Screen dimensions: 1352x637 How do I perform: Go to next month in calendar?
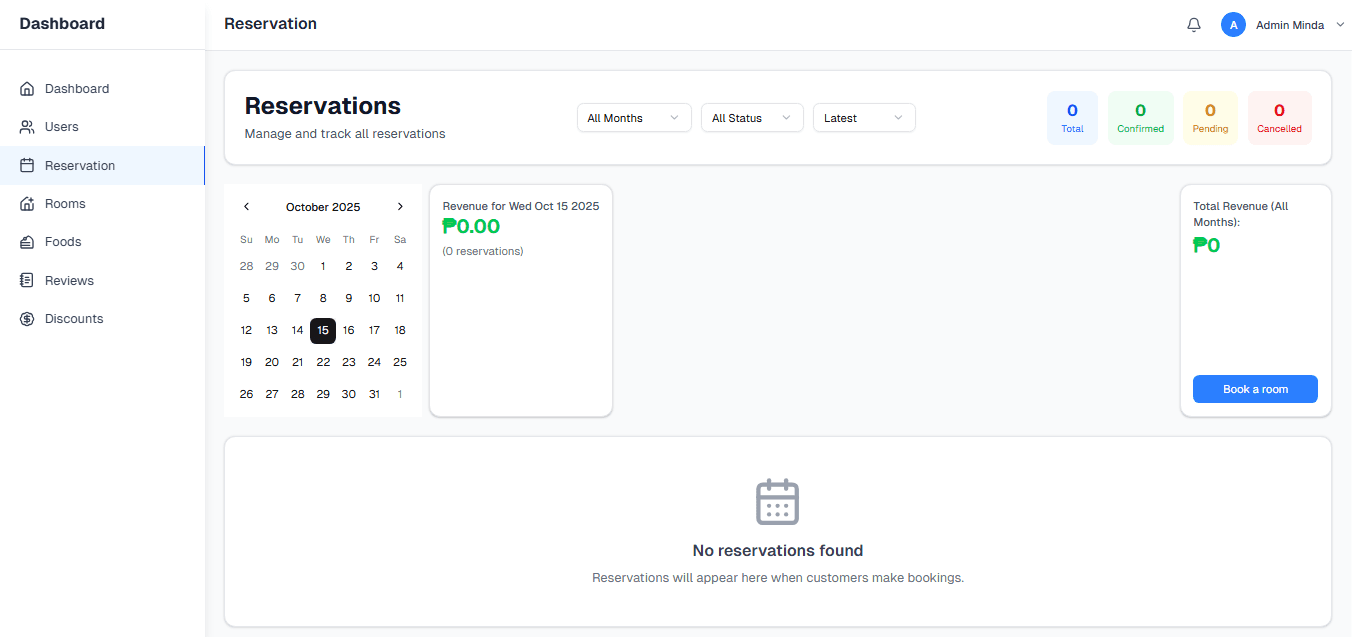[400, 207]
